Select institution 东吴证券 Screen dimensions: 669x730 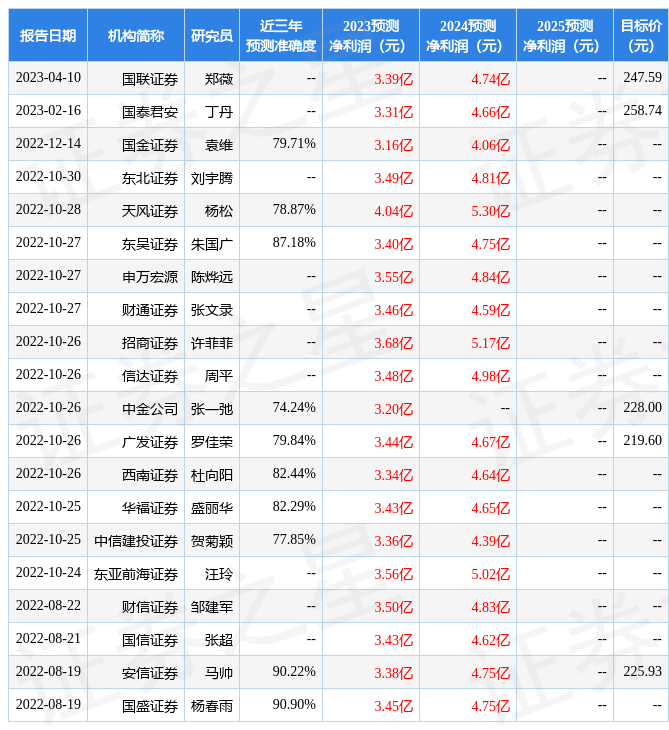coord(150,244)
